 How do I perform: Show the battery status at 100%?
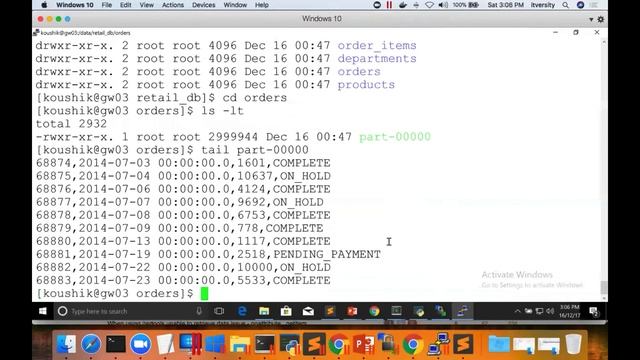pyautogui.click(x=465, y=5)
